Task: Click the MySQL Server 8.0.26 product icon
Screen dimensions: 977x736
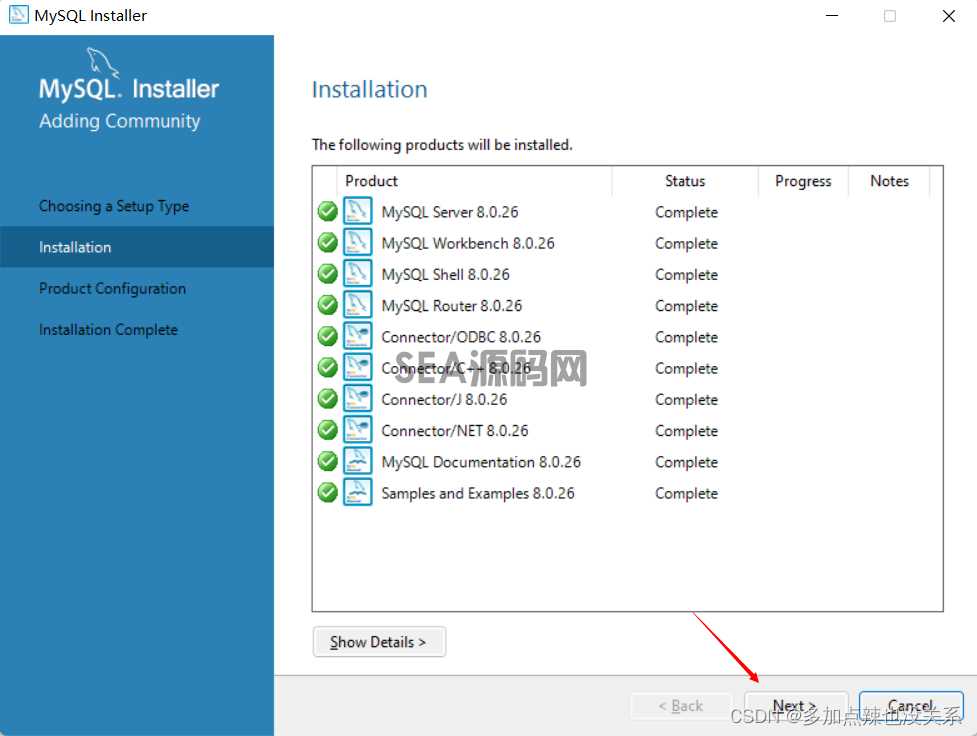Action: click(x=358, y=211)
